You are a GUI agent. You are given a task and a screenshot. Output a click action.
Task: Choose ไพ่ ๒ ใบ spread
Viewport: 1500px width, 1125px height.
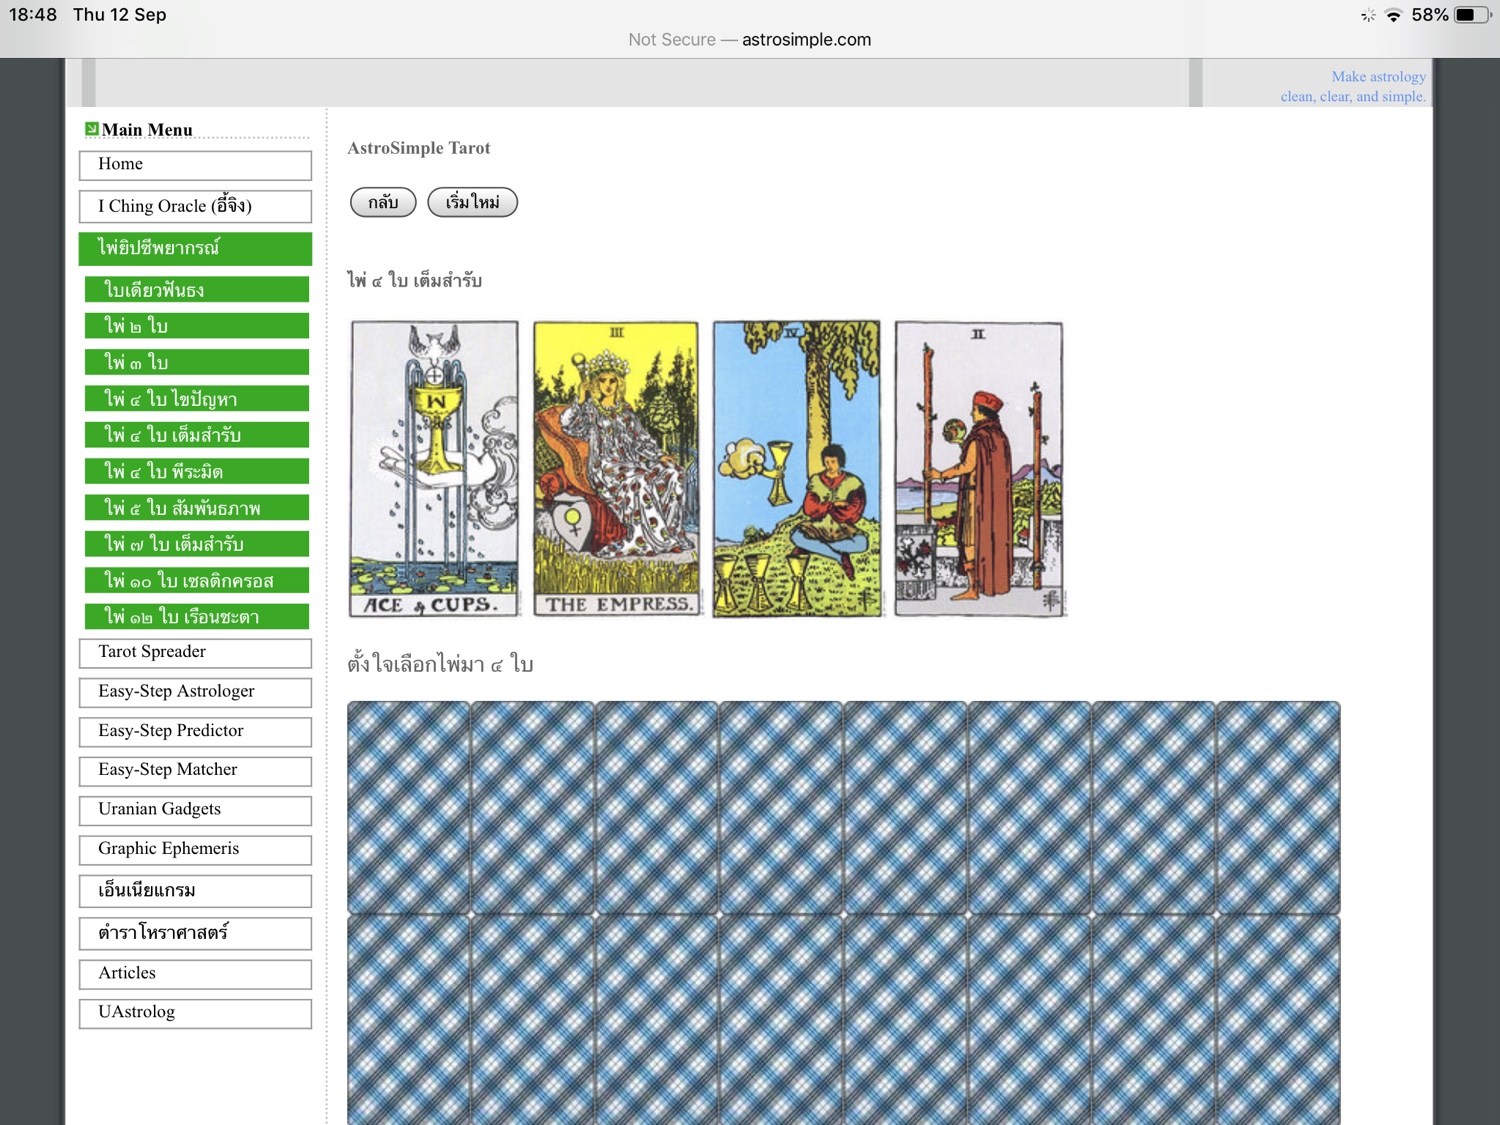[x=197, y=326]
